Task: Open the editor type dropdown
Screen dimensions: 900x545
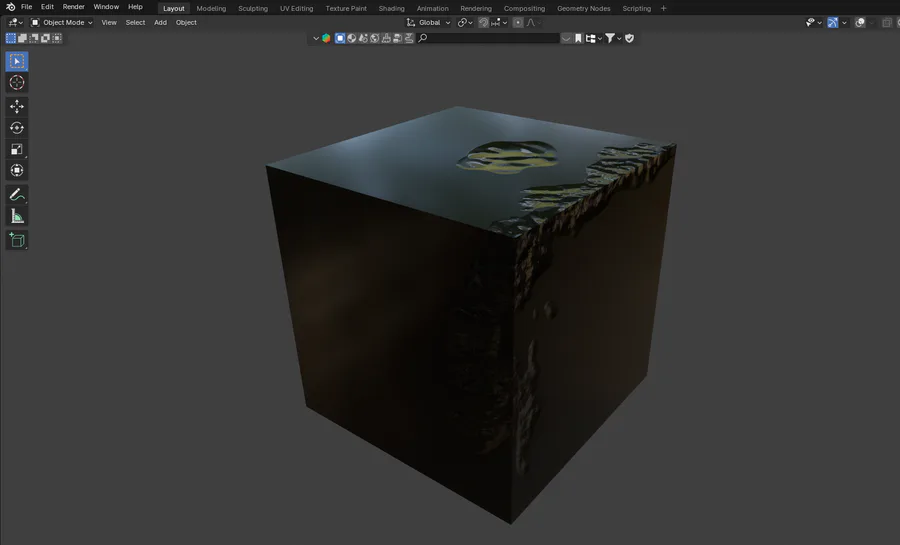Action: [15, 22]
